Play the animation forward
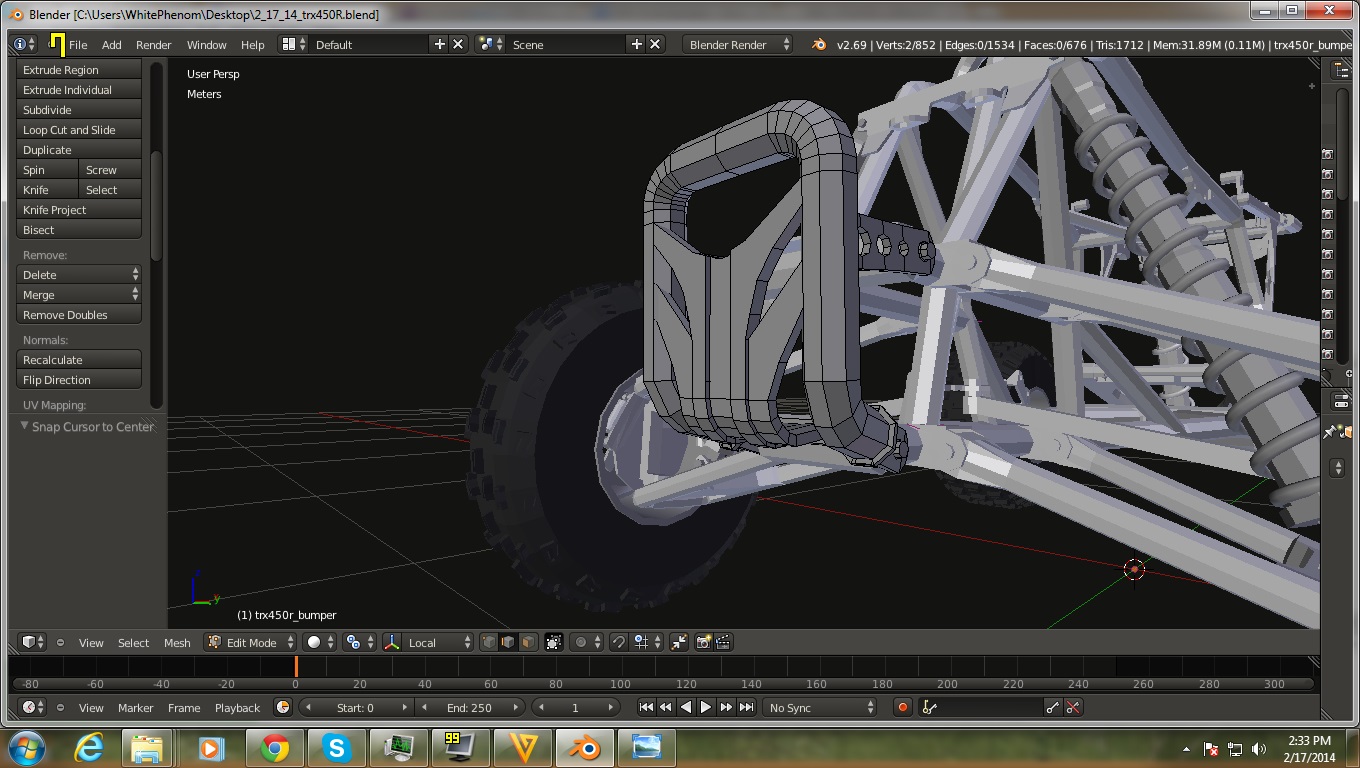The width and height of the screenshot is (1360, 768). [x=706, y=707]
